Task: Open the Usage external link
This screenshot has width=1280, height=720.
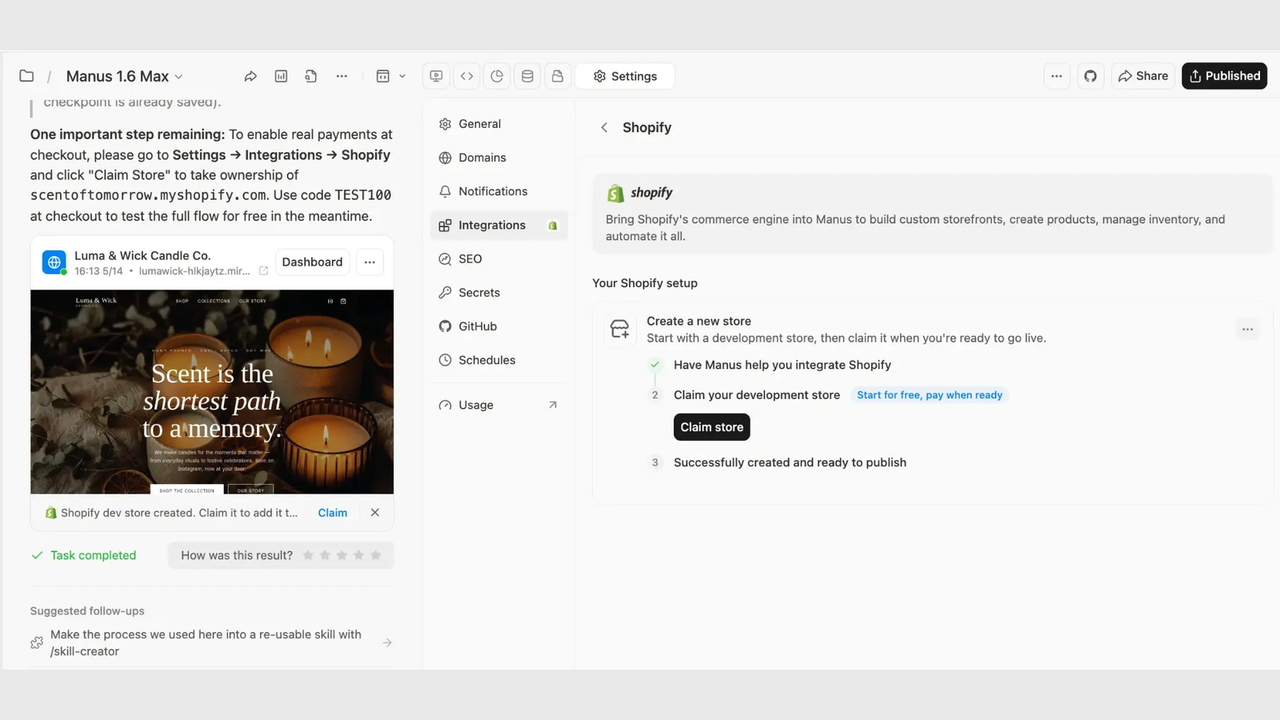Action: point(499,405)
